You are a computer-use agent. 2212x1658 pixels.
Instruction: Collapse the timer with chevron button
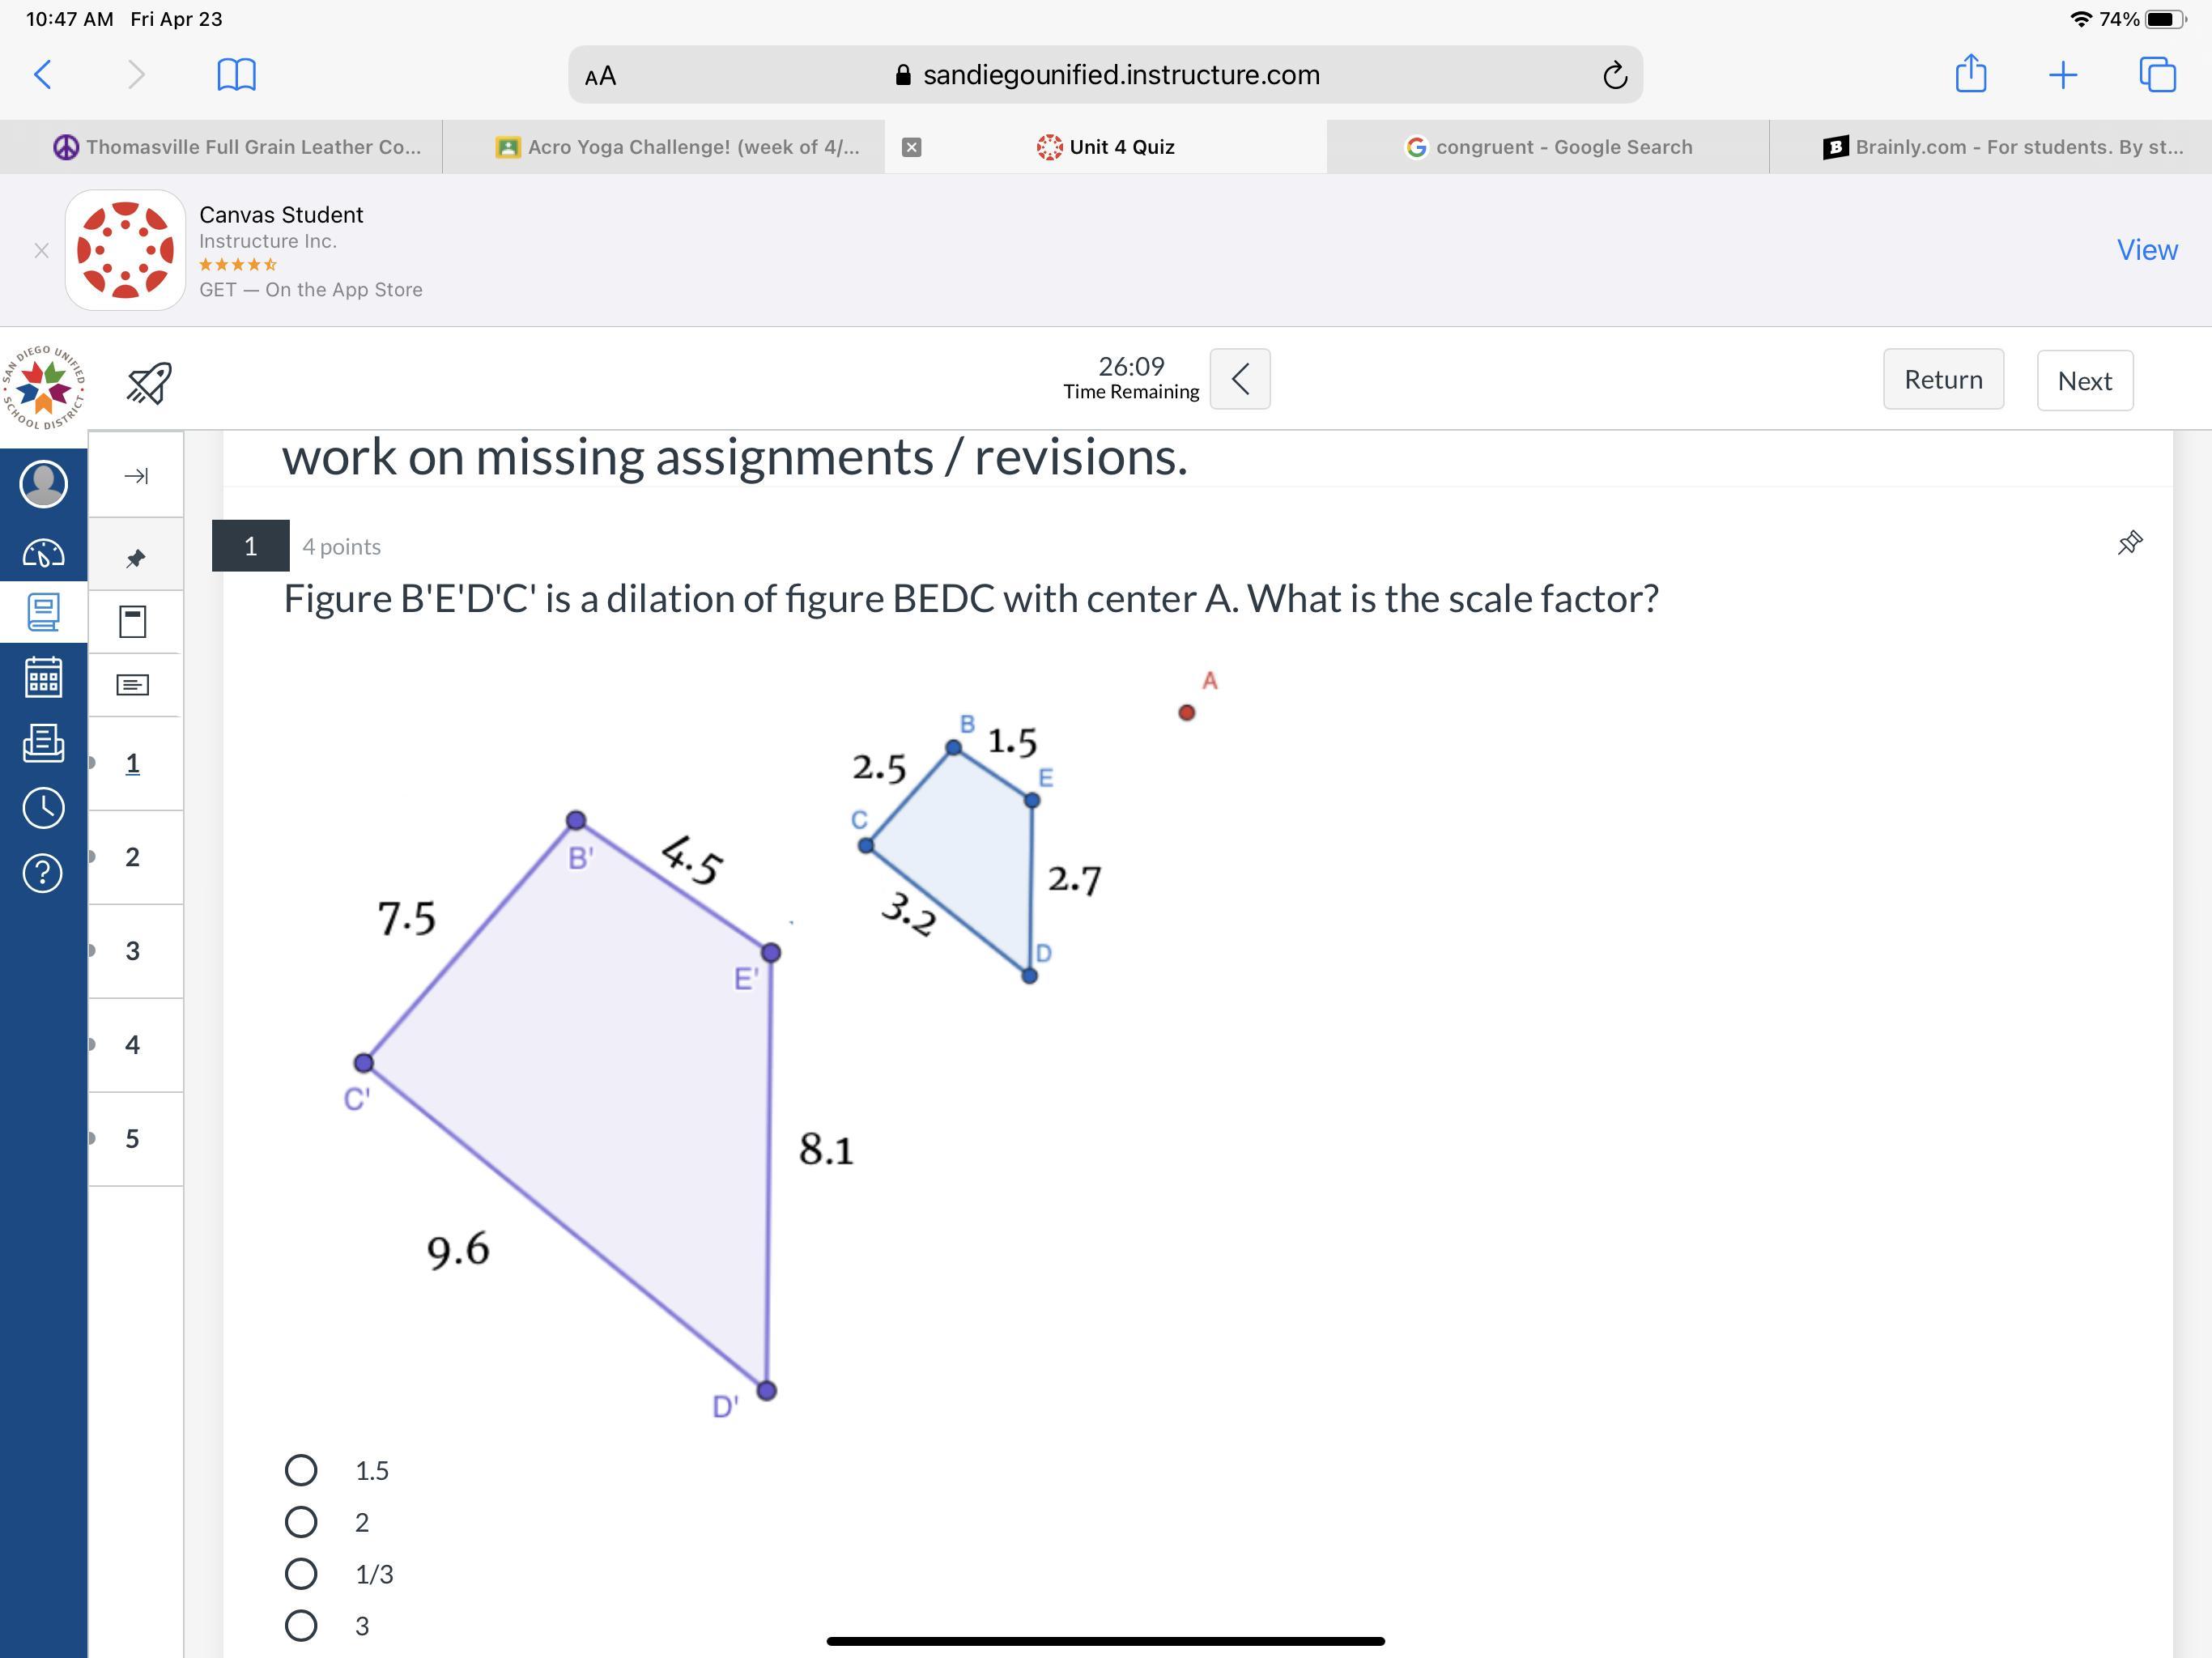[x=1240, y=379]
